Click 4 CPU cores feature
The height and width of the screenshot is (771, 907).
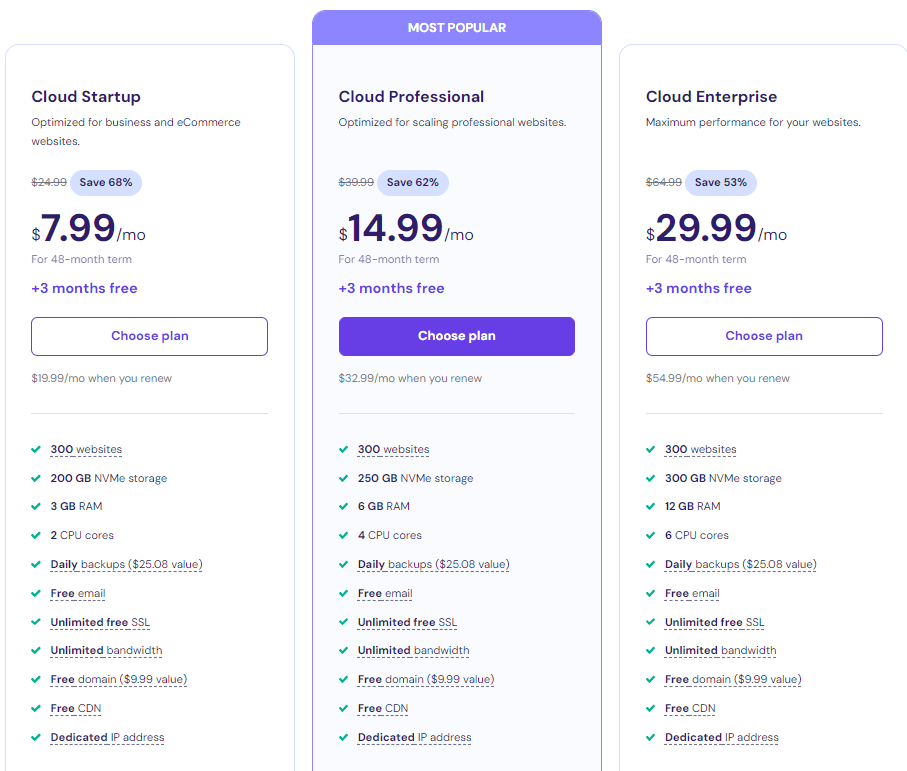(x=390, y=535)
